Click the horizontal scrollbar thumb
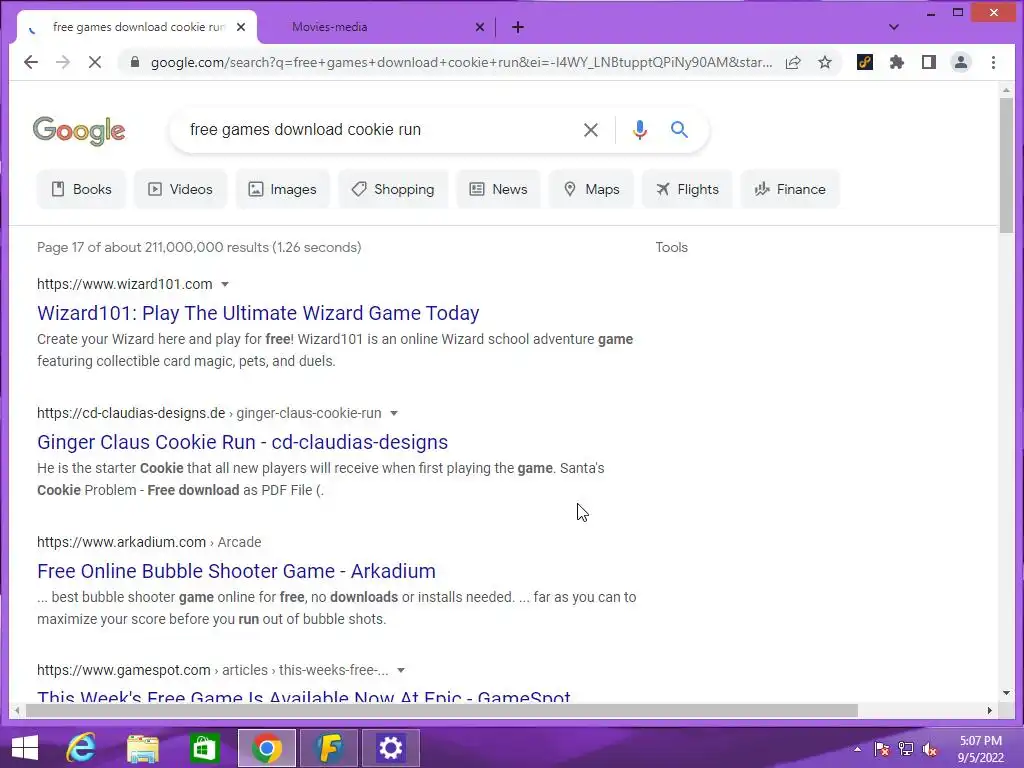Image resolution: width=1024 pixels, height=768 pixels. click(x=441, y=711)
